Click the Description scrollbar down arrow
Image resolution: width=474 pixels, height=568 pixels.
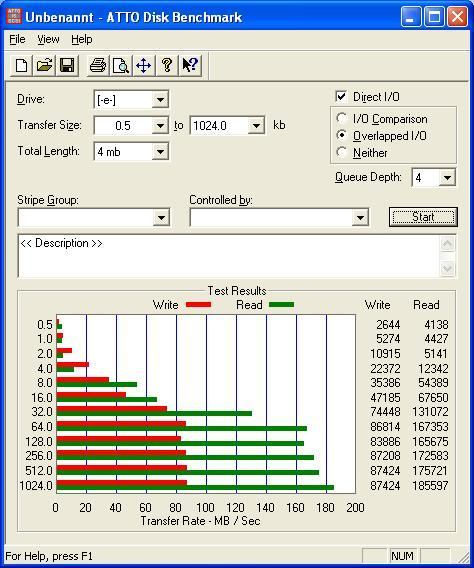(x=448, y=268)
